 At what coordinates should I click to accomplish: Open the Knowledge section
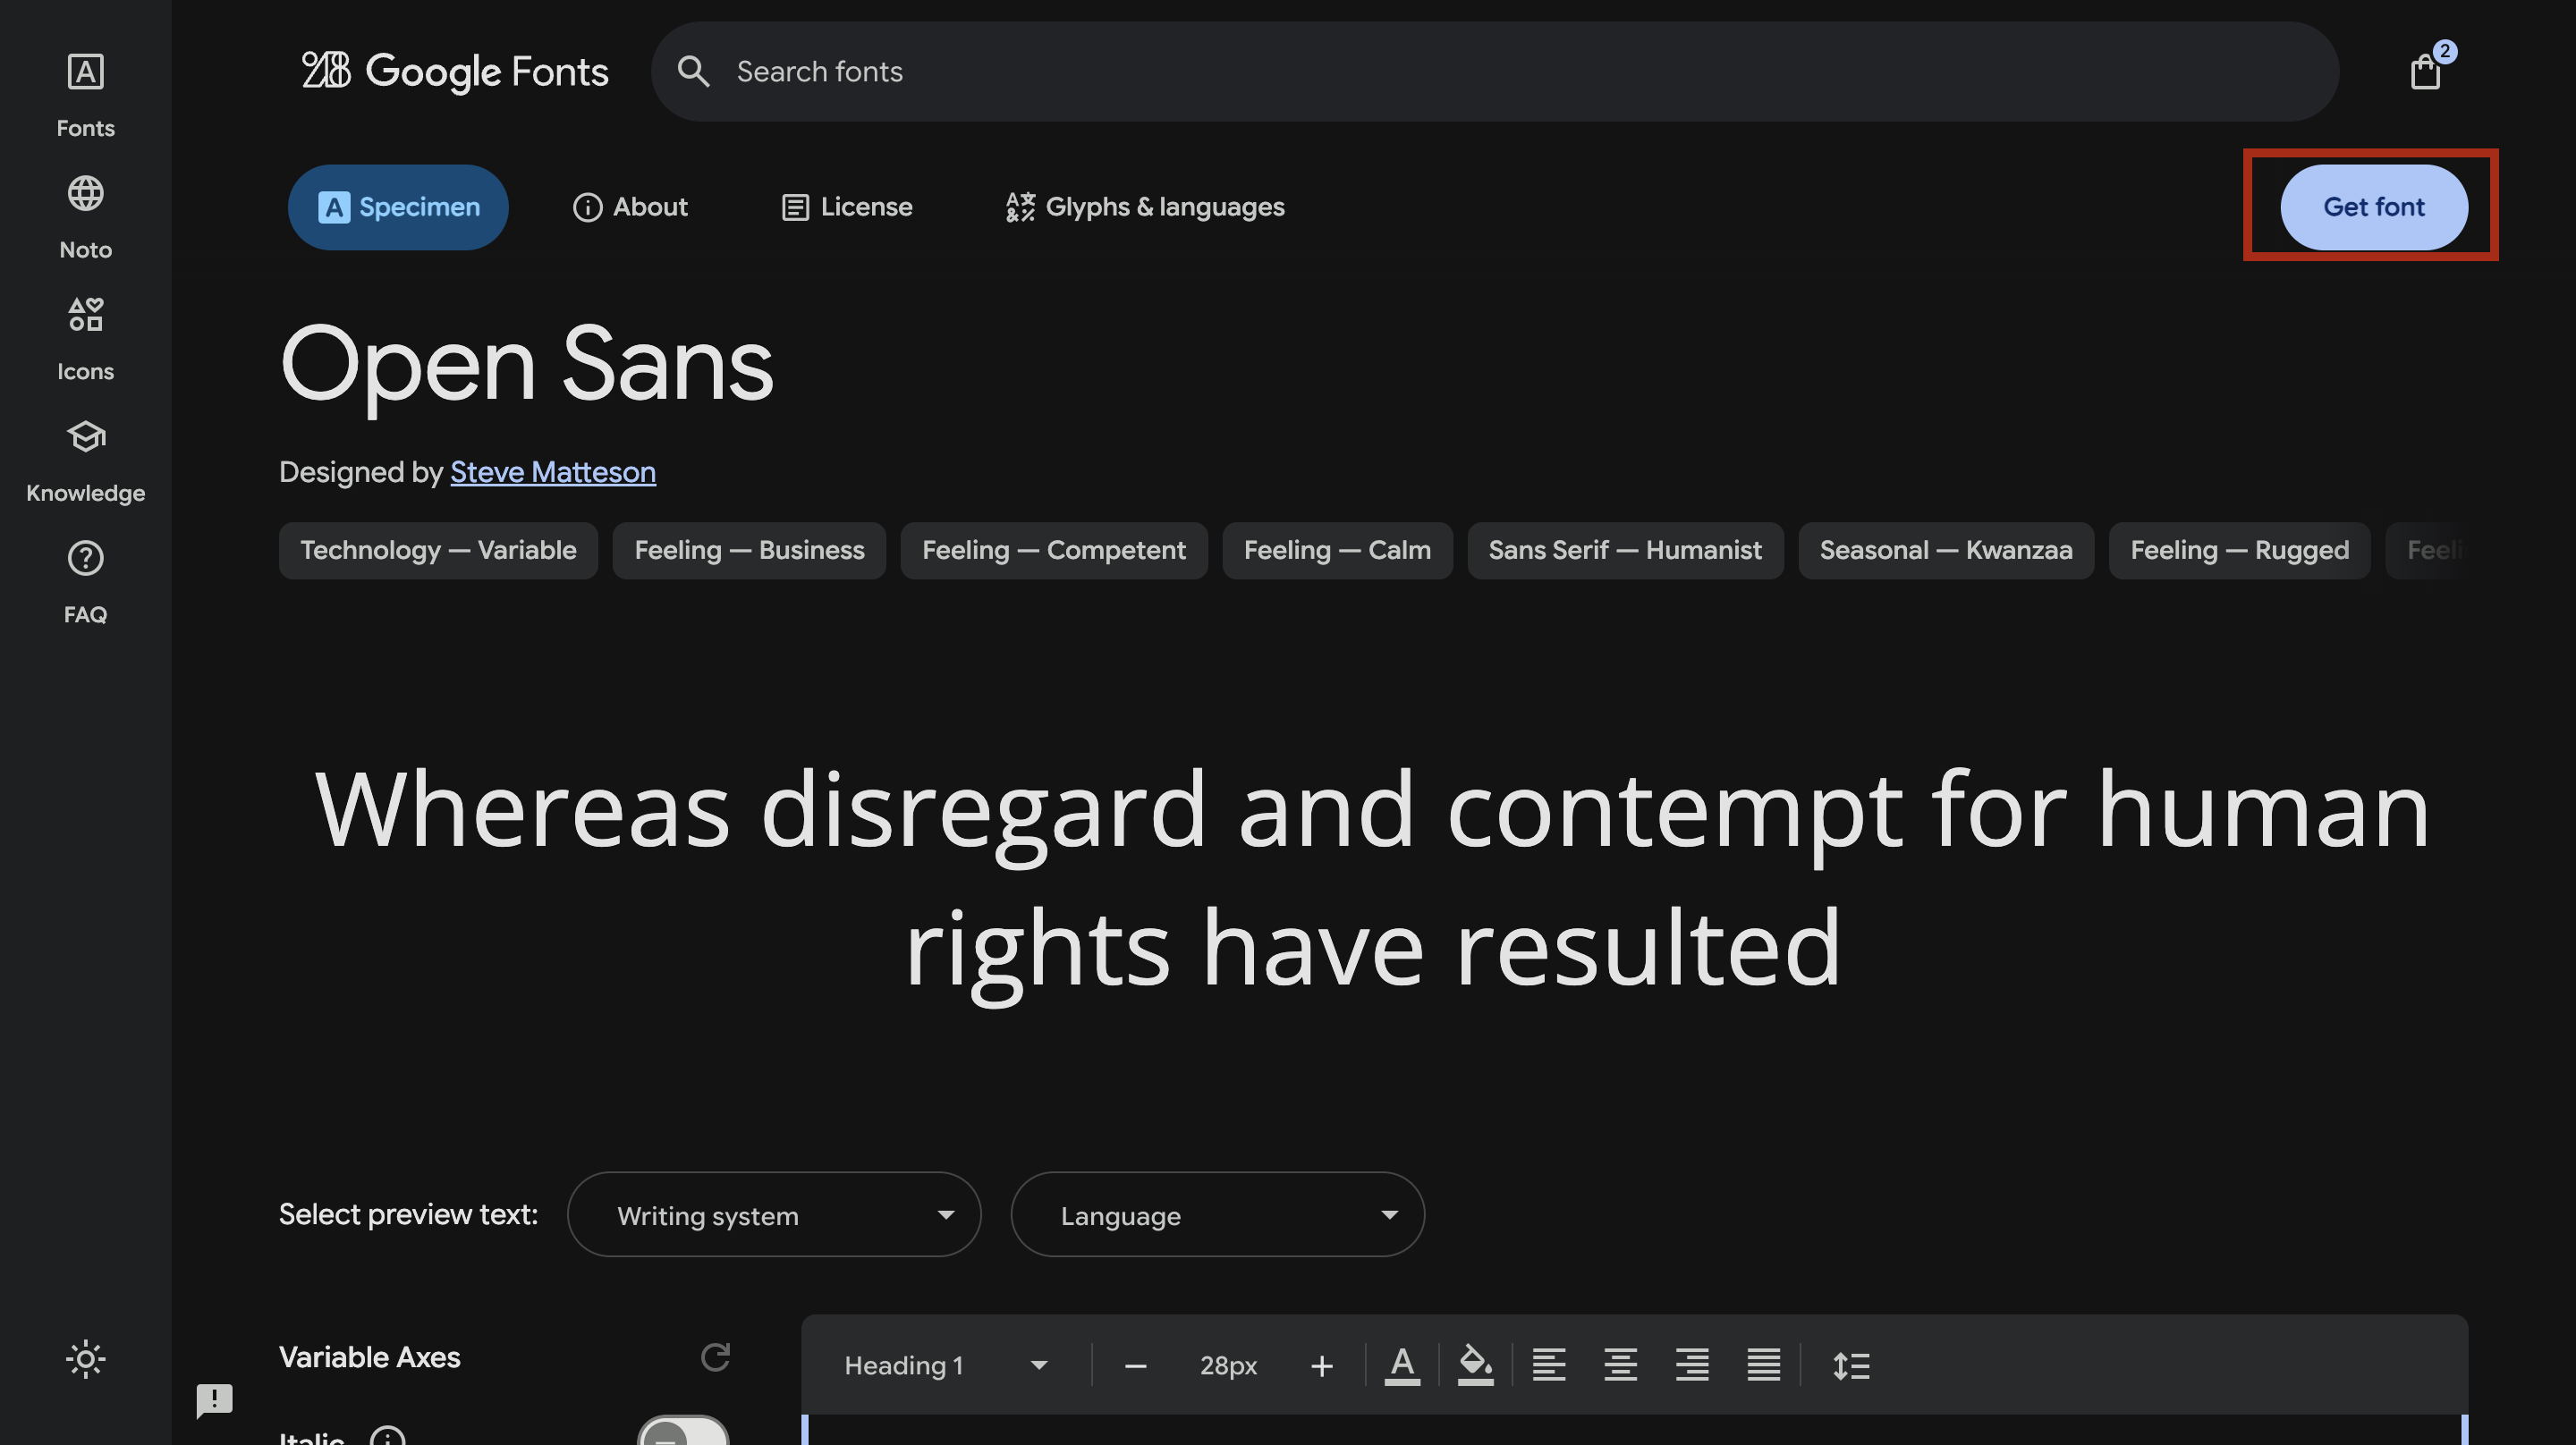tap(85, 462)
